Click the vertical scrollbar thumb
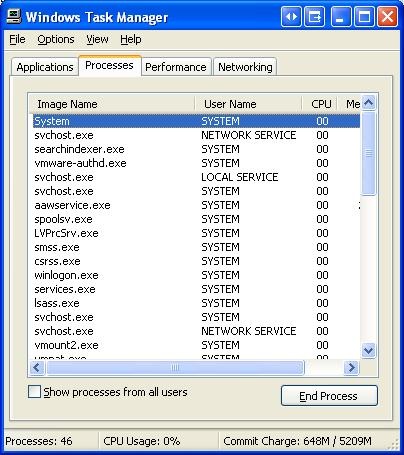 point(369,153)
